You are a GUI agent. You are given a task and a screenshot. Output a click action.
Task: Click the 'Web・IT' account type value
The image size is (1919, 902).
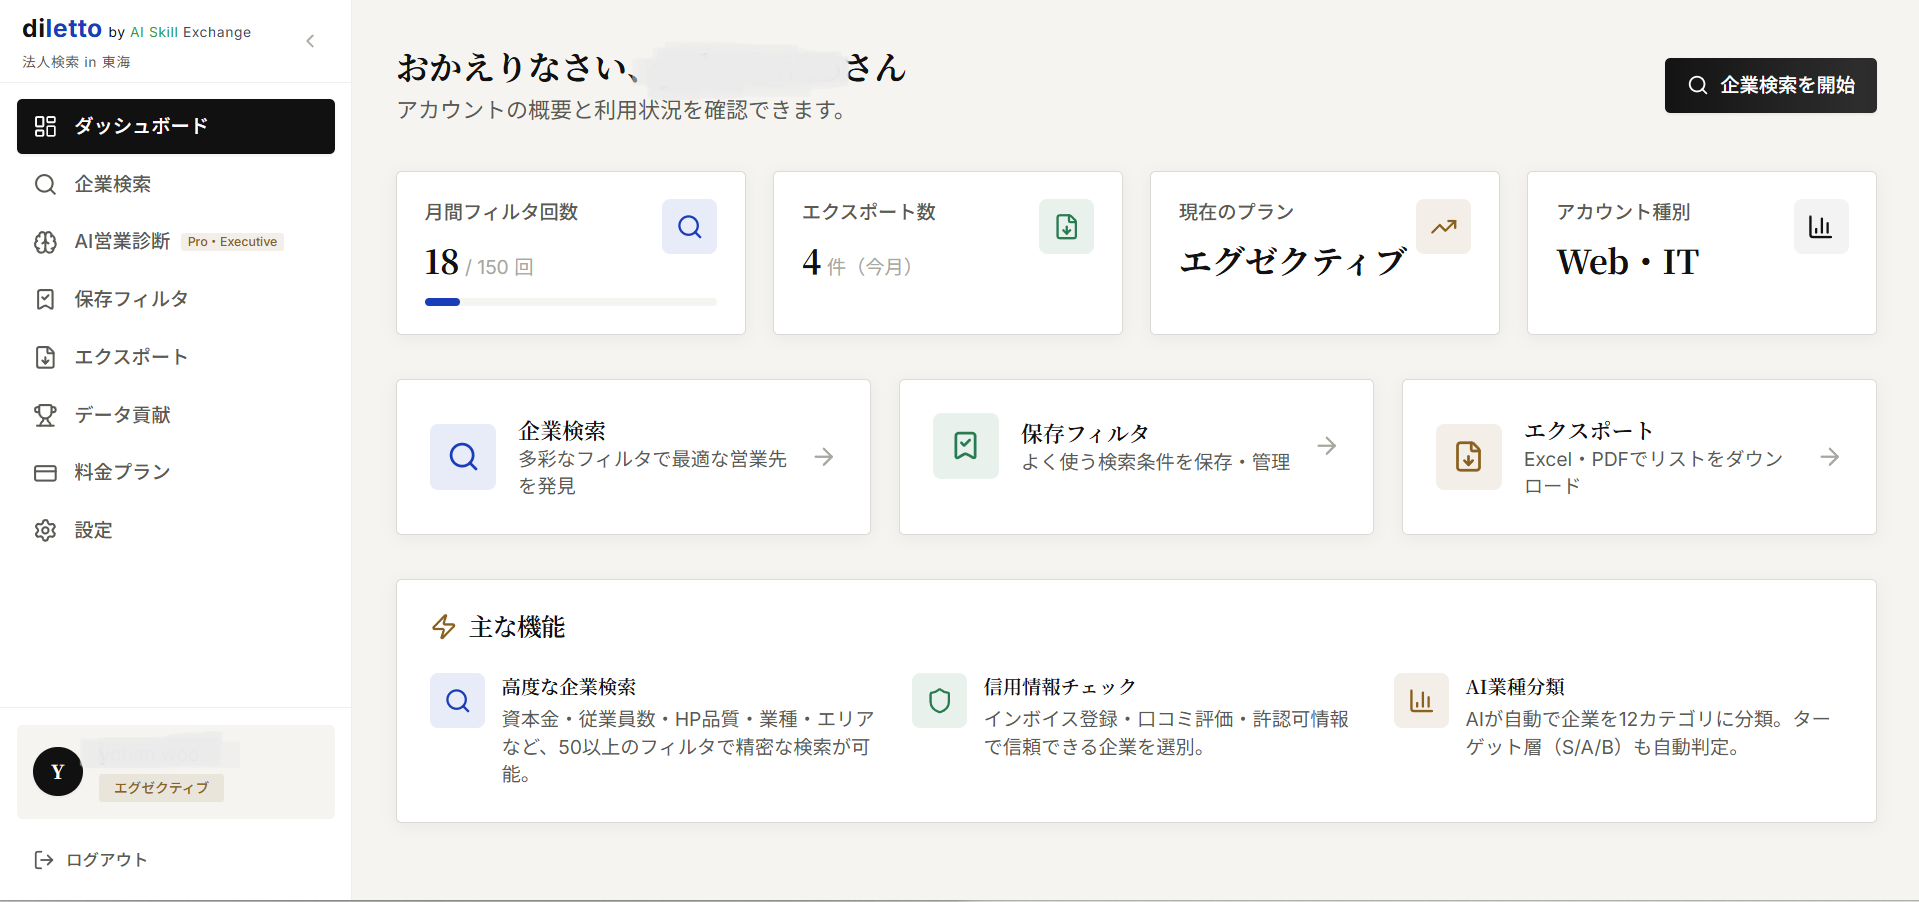click(1628, 262)
